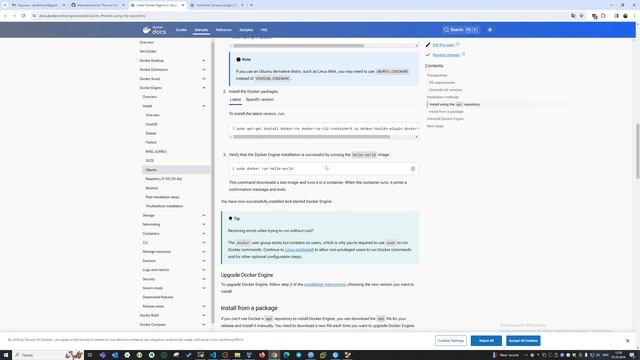The image size is (640, 360).
Task: Toggle the dark/light theme icon in header
Action: pos(490,30)
